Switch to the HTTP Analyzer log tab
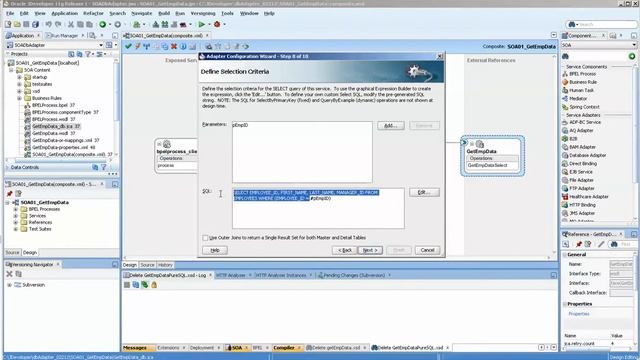The height and width of the screenshot is (360, 640). pos(230,276)
